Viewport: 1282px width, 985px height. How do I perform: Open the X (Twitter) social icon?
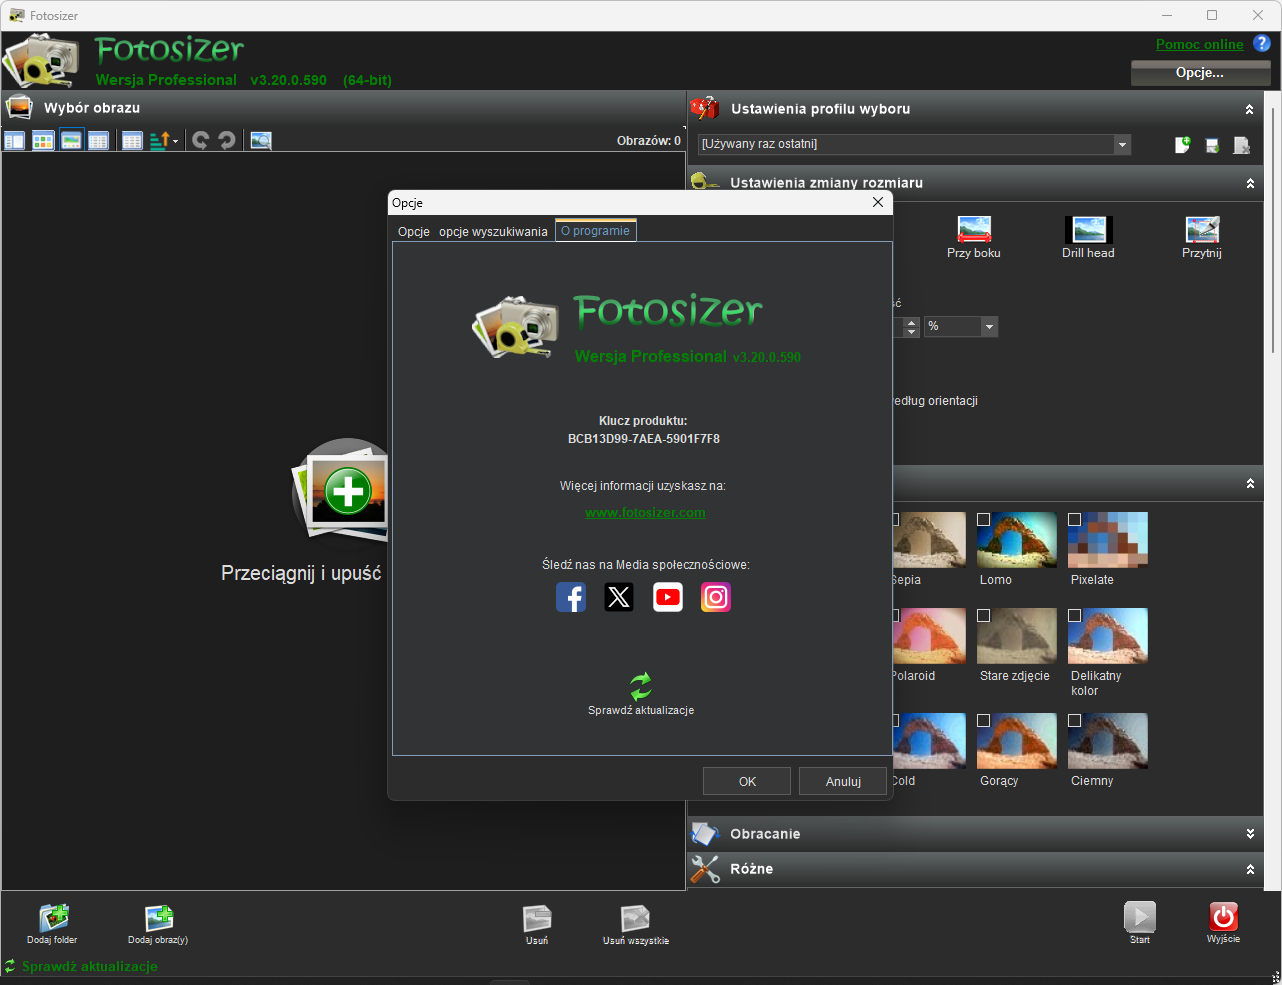[x=619, y=597]
